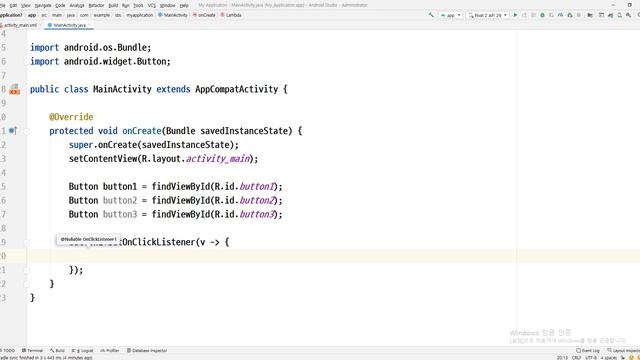Image resolution: width=640 pixels, height=360 pixels.
Task: Click the myapplication breadcrumb
Action: pos(140,15)
